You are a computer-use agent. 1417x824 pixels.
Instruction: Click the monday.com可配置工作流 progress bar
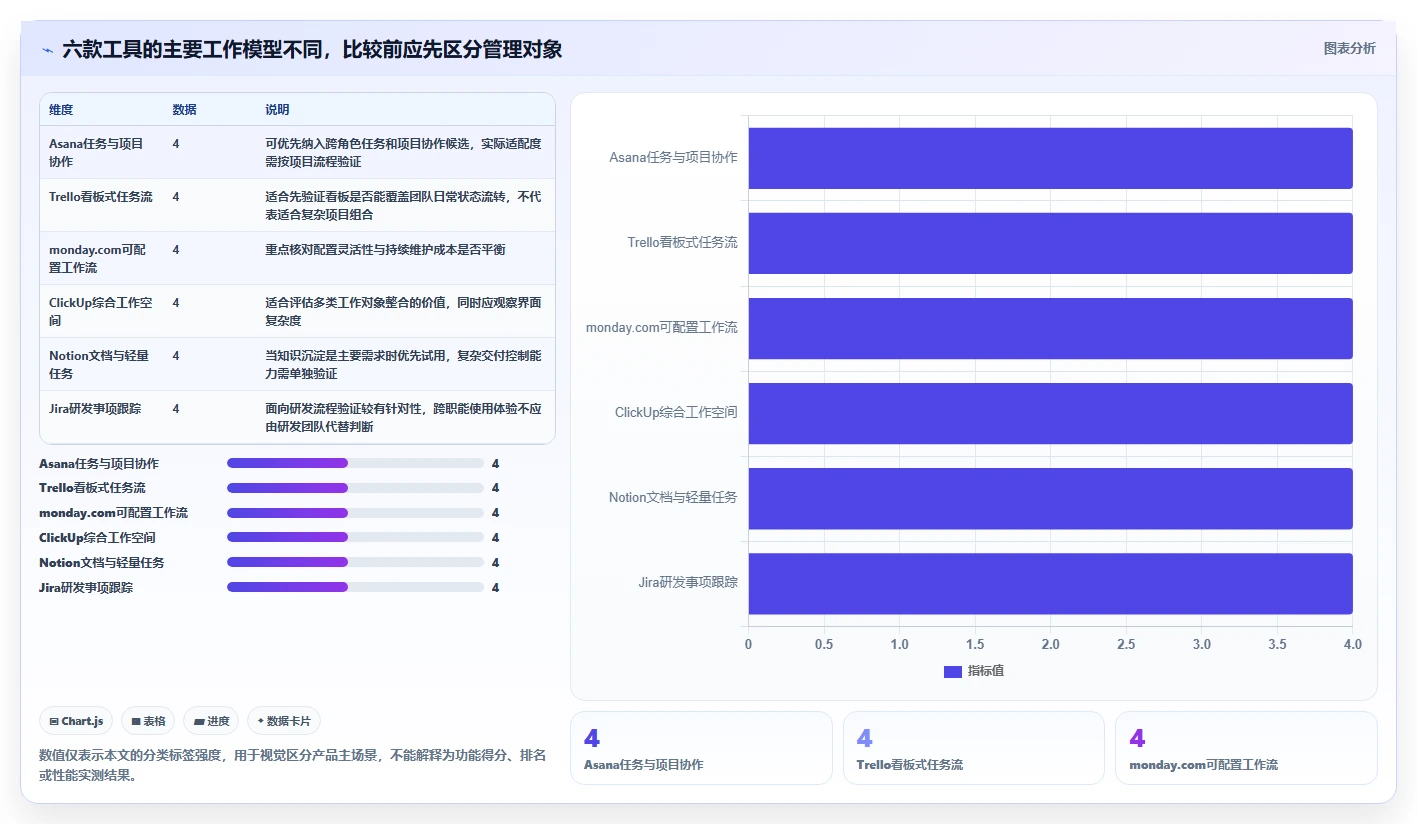click(355, 513)
